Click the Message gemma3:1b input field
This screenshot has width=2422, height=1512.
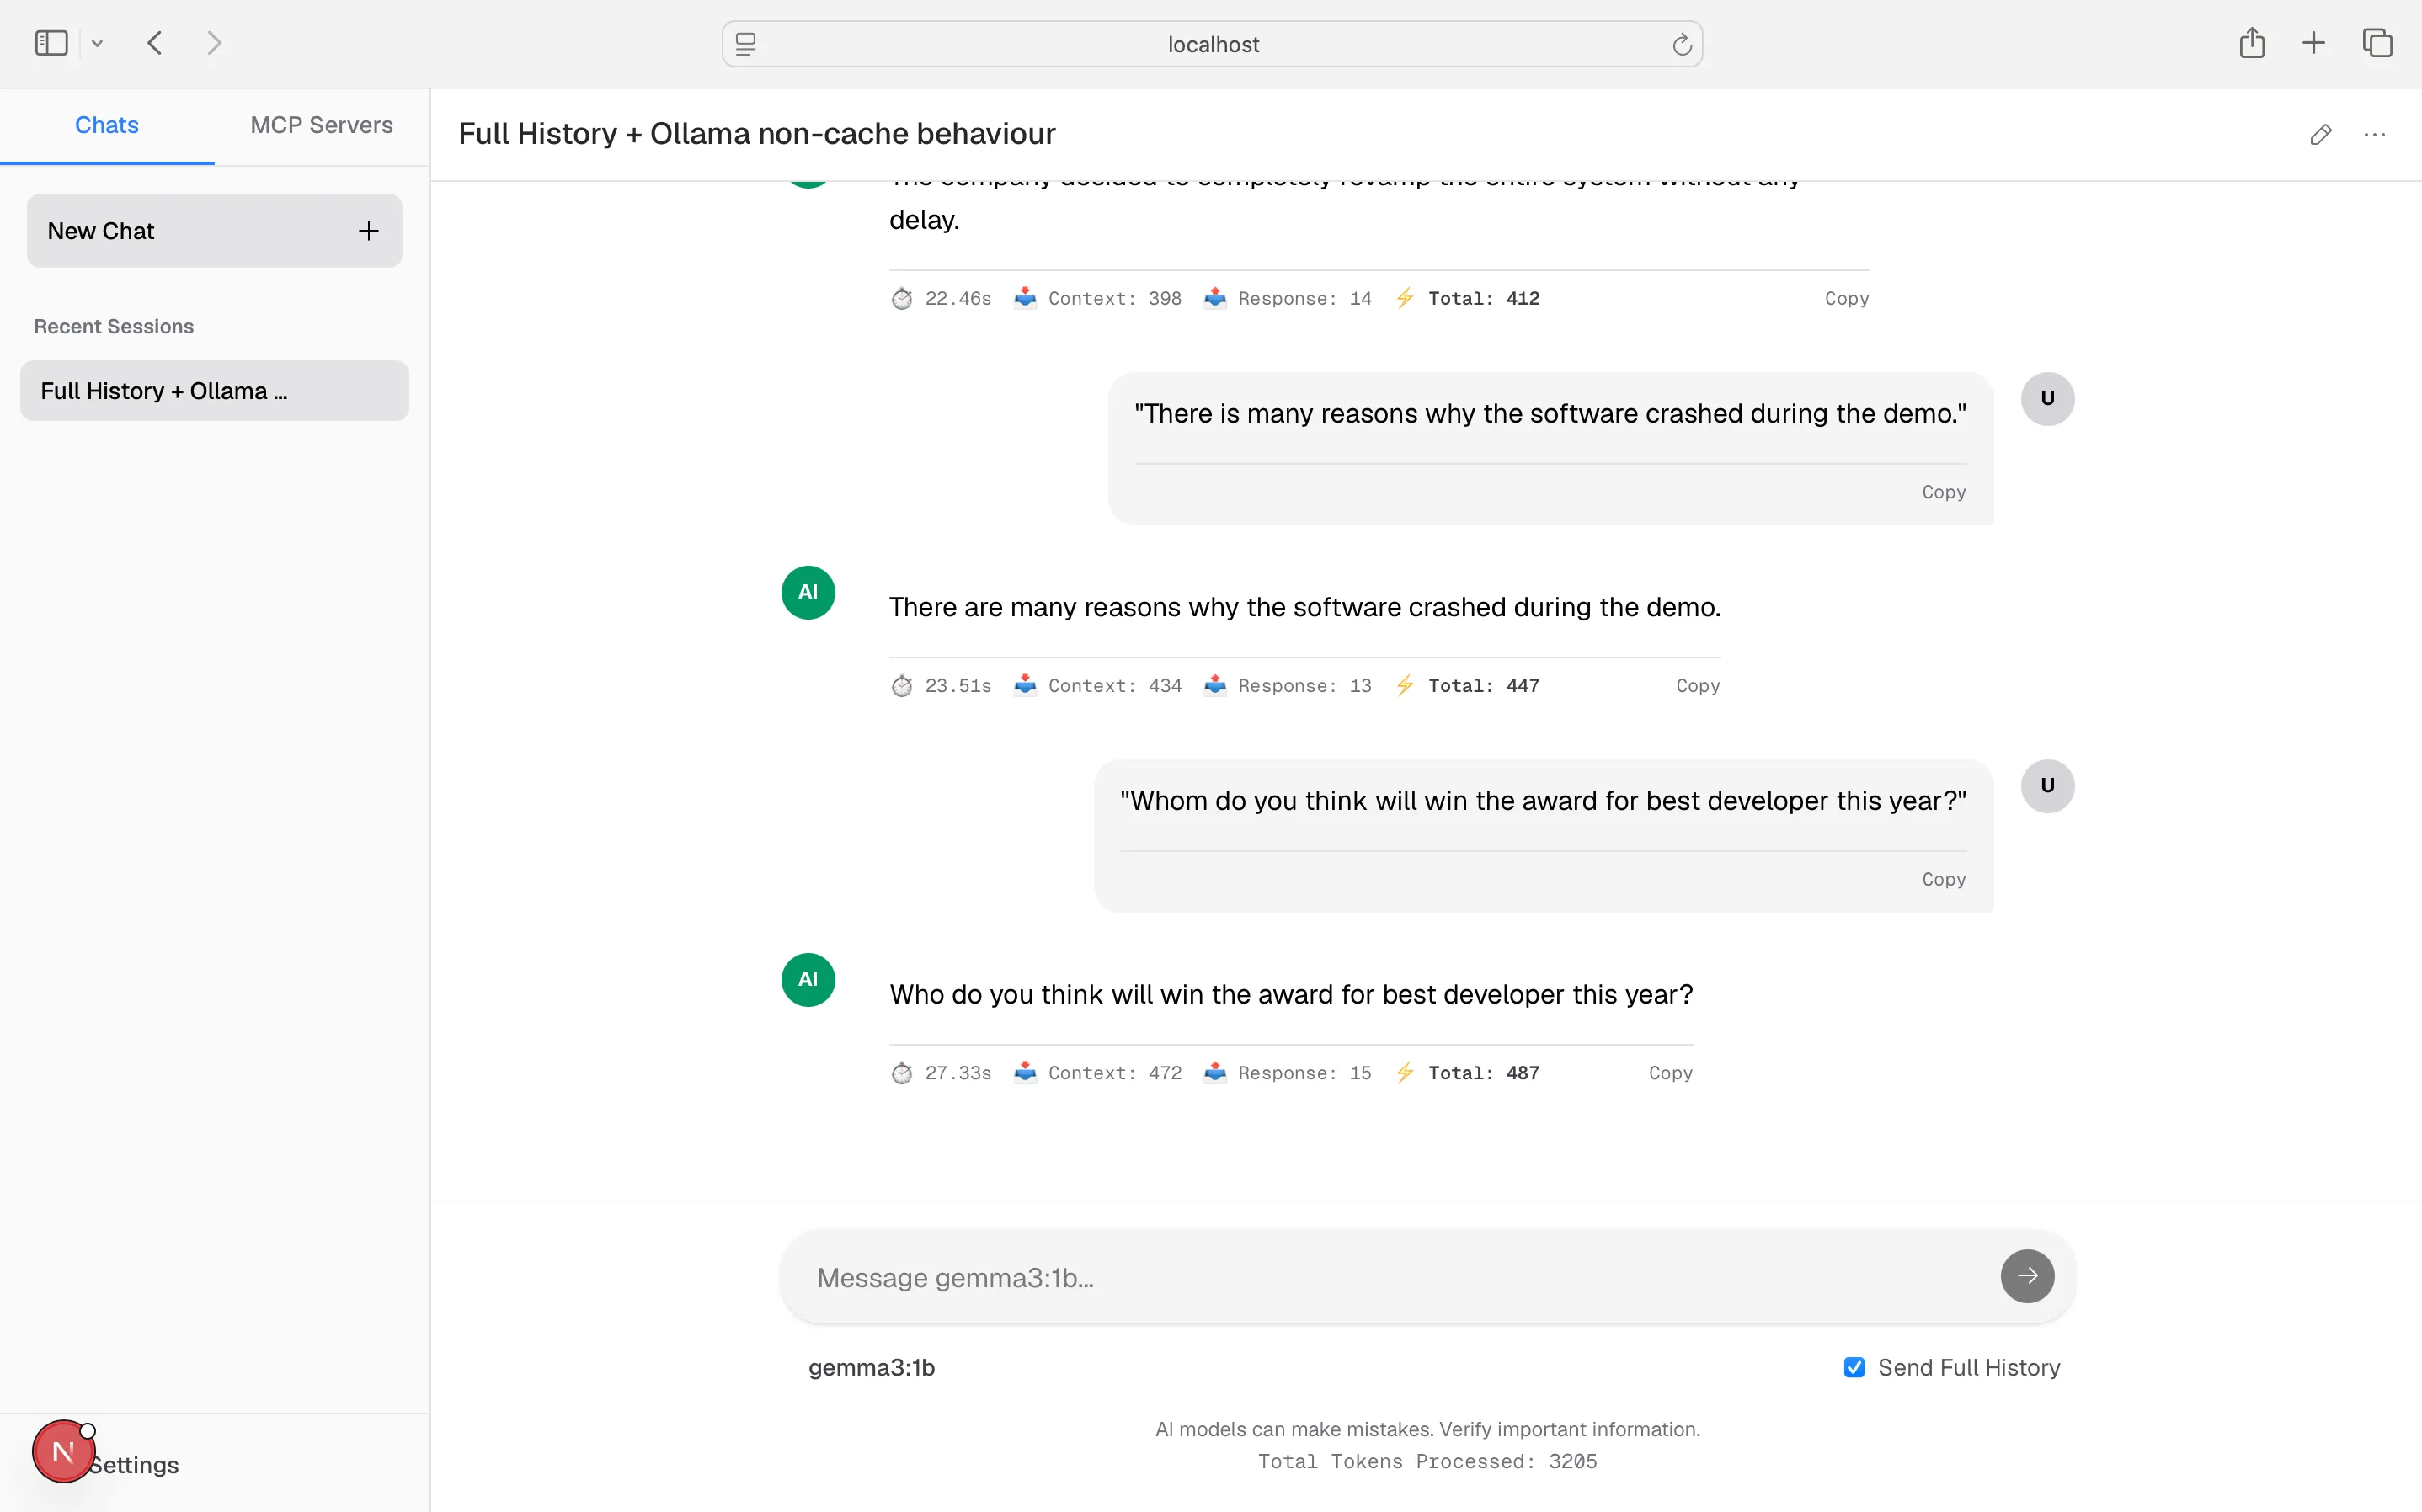coord(1400,1277)
